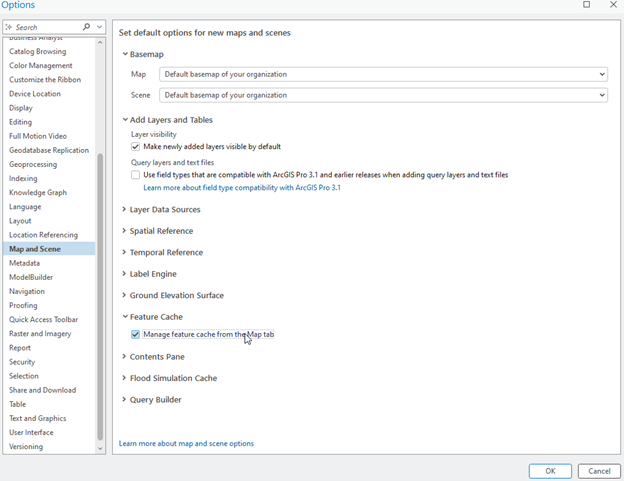Expand the Flood Simulation Cache section
This screenshot has width=624, height=481.
(124, 378)
